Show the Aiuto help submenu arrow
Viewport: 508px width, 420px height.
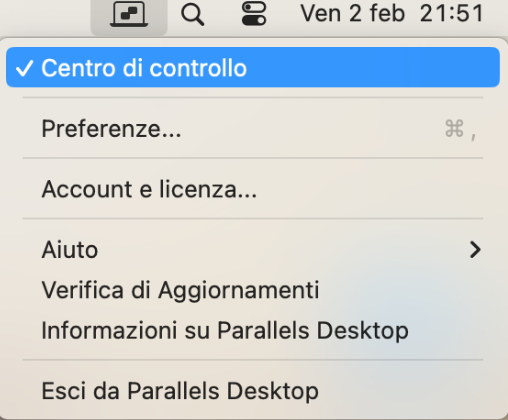pyautogui.click(x=475, y=250)
